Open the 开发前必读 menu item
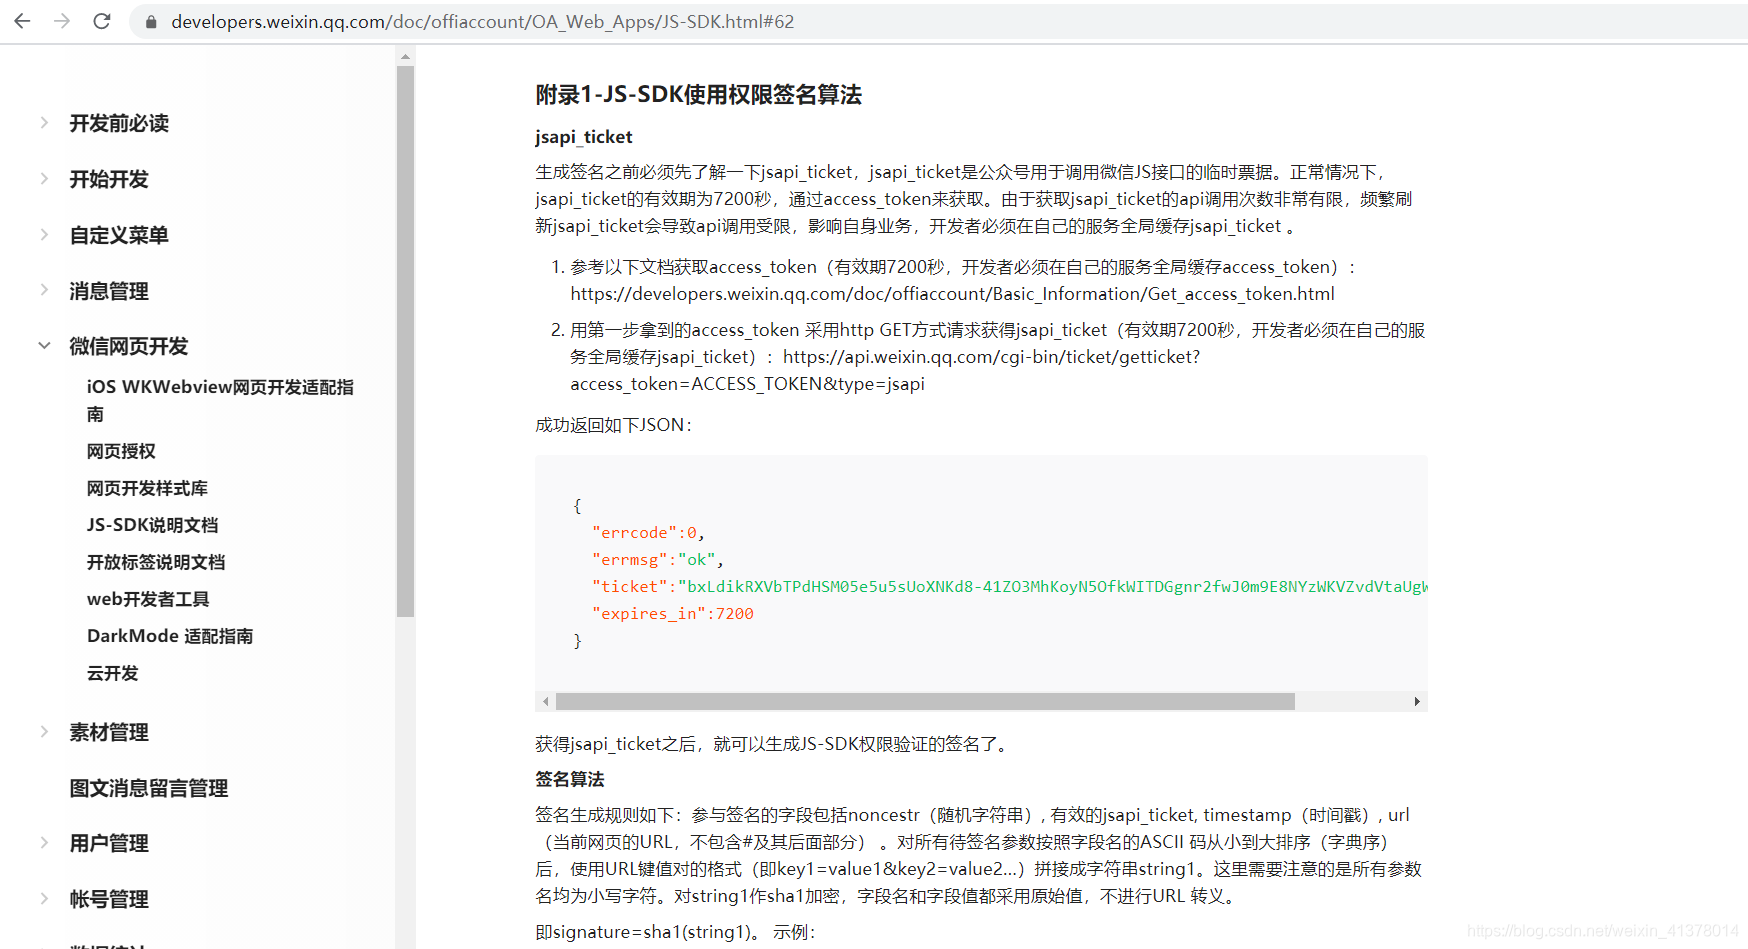 119,123
